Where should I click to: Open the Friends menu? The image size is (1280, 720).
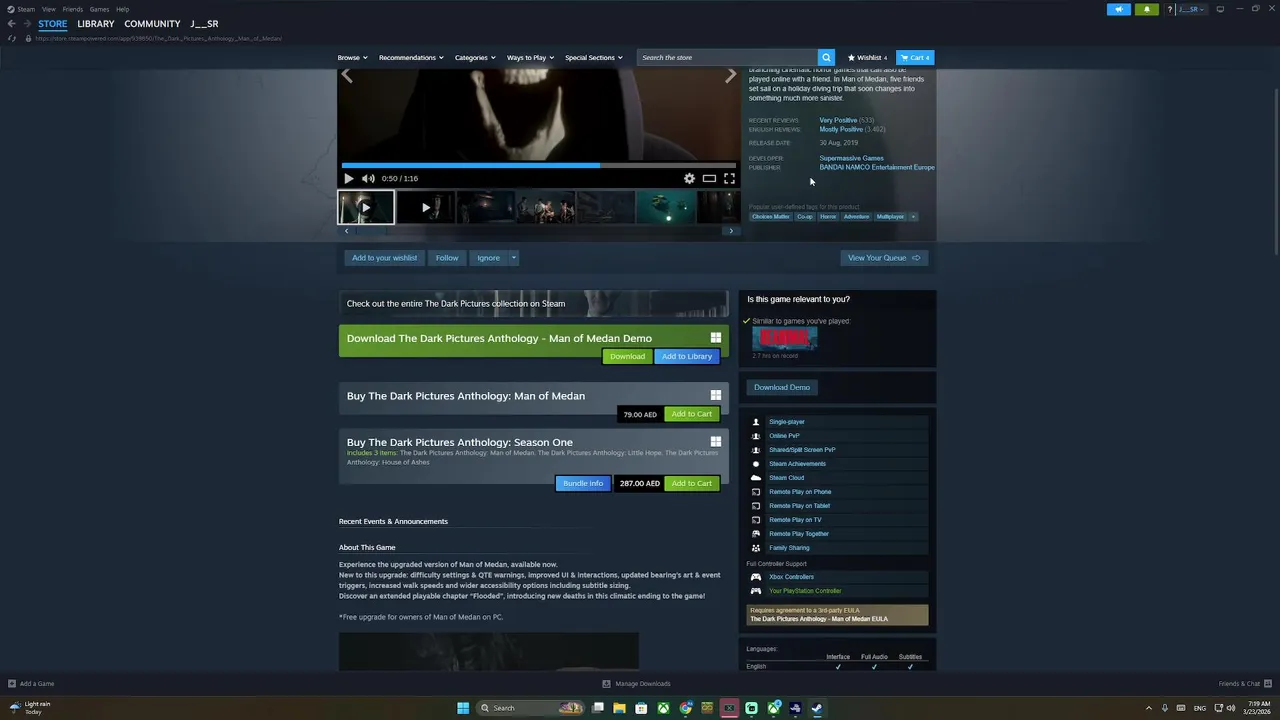[73, 9]
